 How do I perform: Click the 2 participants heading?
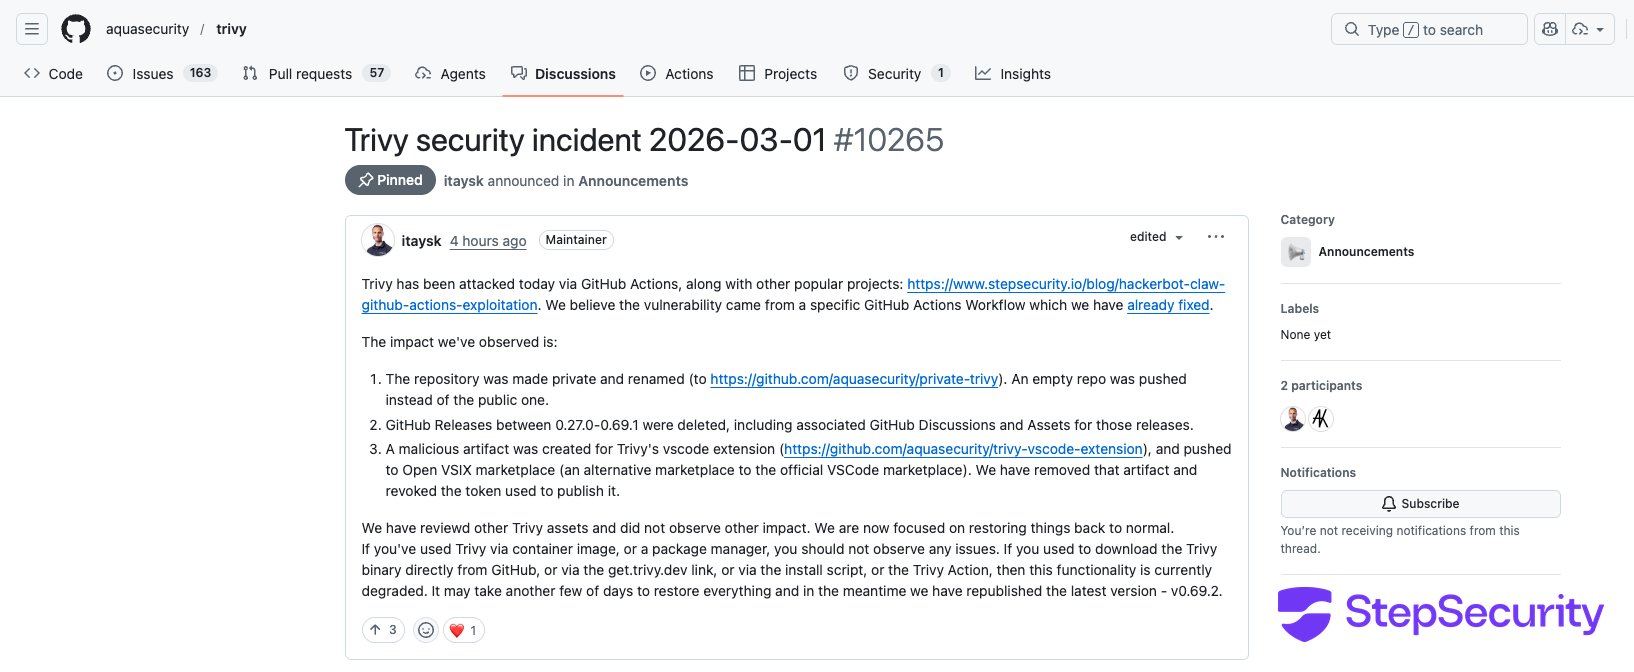point(1321,386)
